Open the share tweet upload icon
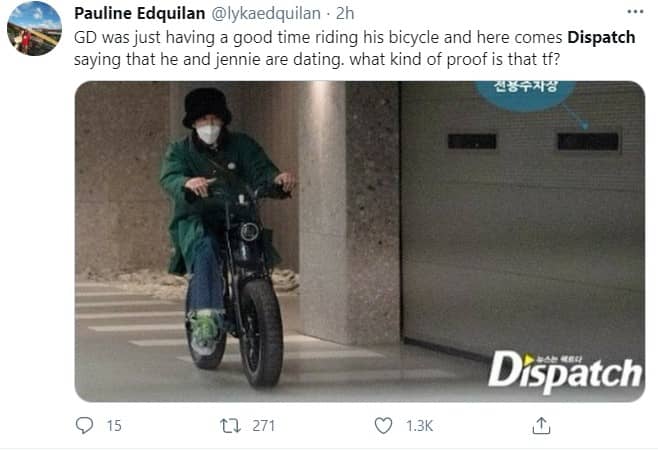The image size is (658, 450). coord(541,426)
